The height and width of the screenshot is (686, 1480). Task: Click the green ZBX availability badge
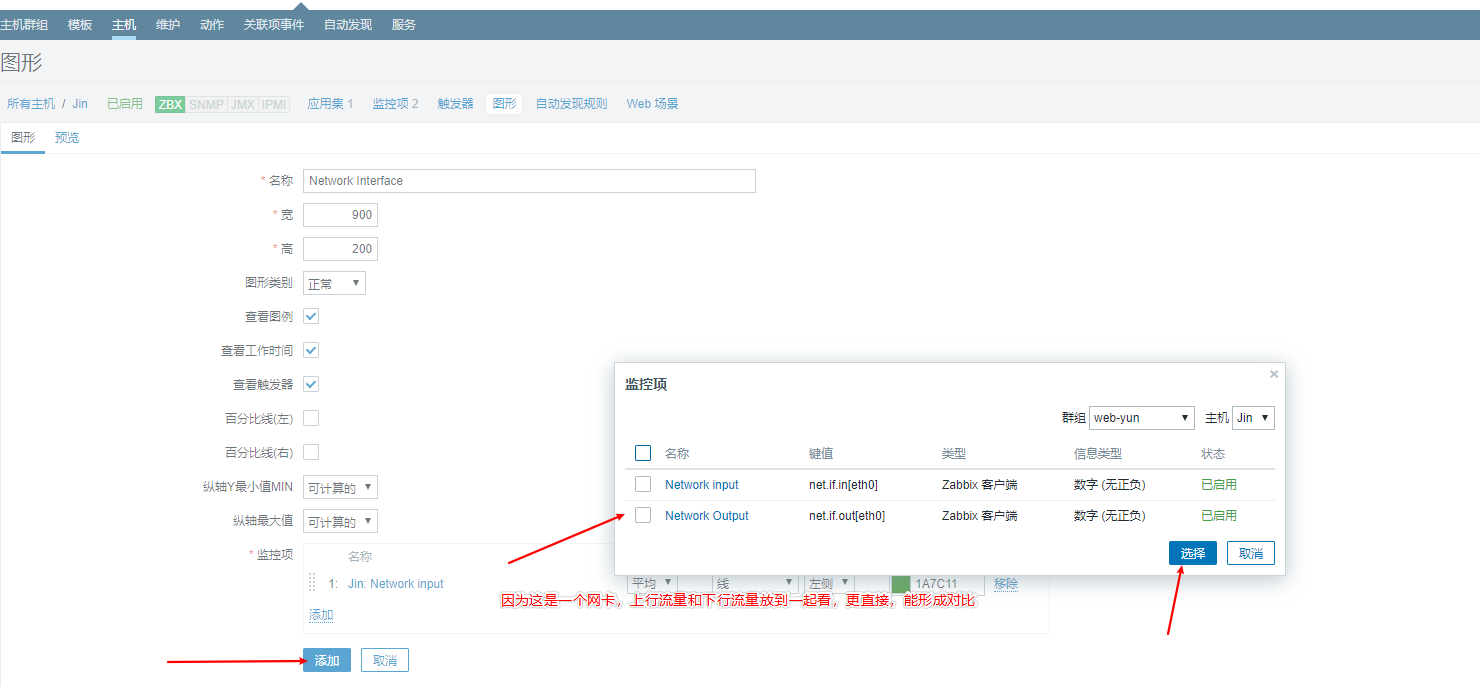coord(170,104)
